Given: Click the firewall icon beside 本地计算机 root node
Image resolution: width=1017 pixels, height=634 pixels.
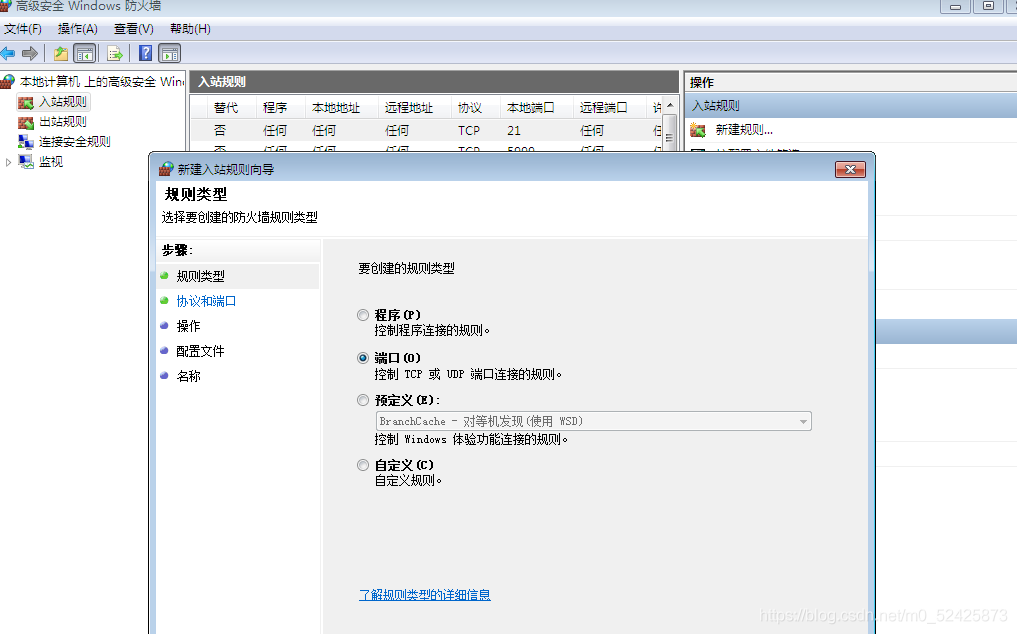Looking at the screenshot, I should tap(8, 81).
